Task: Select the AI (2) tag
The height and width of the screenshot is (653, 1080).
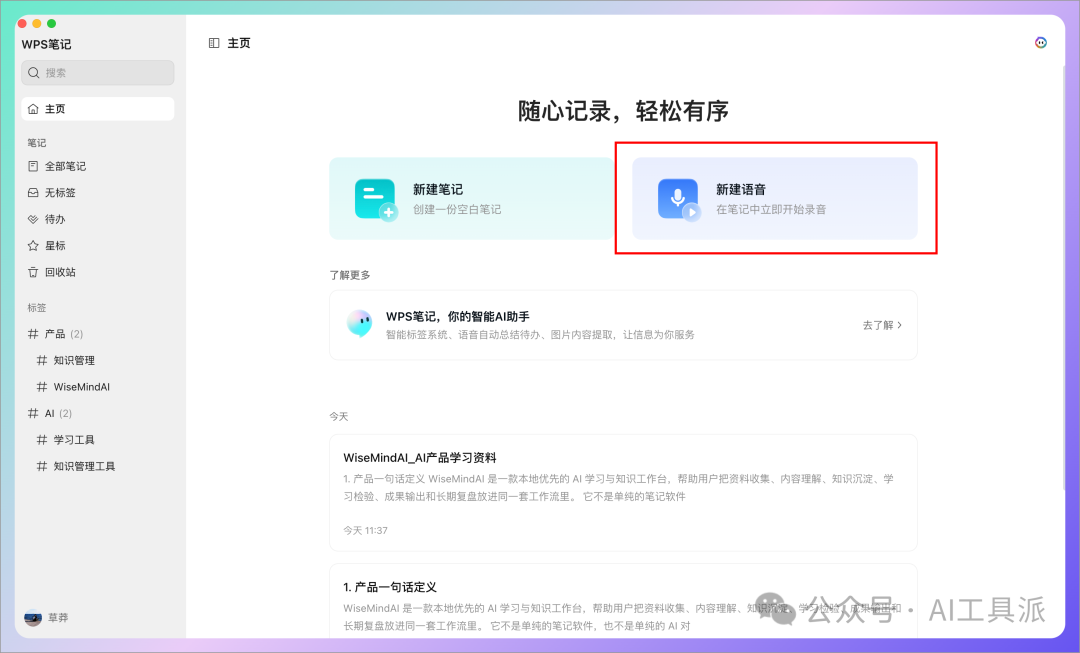Action: [x=98, y=413]
